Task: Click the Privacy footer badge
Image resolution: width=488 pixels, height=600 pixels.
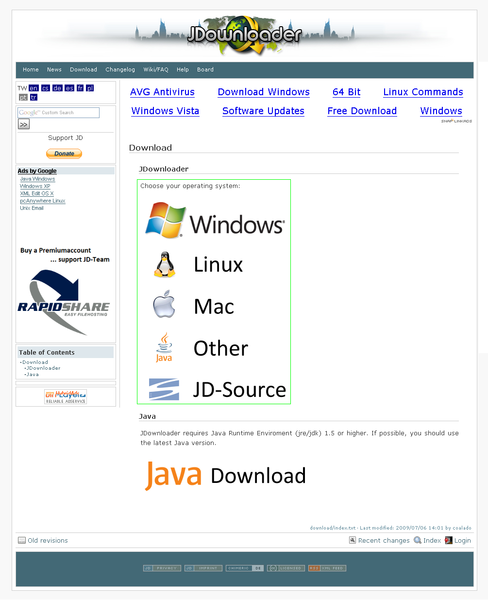Action: pos(162,568)
